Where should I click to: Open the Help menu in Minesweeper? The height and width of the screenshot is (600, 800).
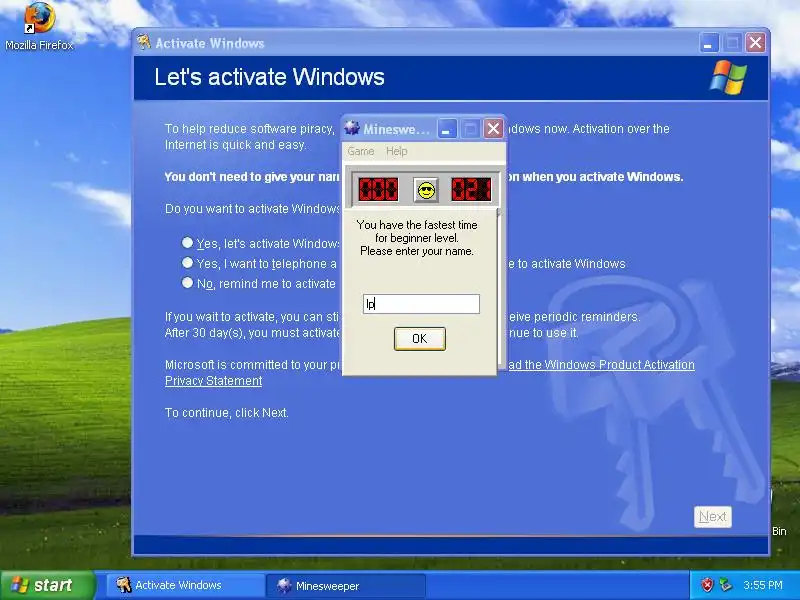click(x=396, y=151)
